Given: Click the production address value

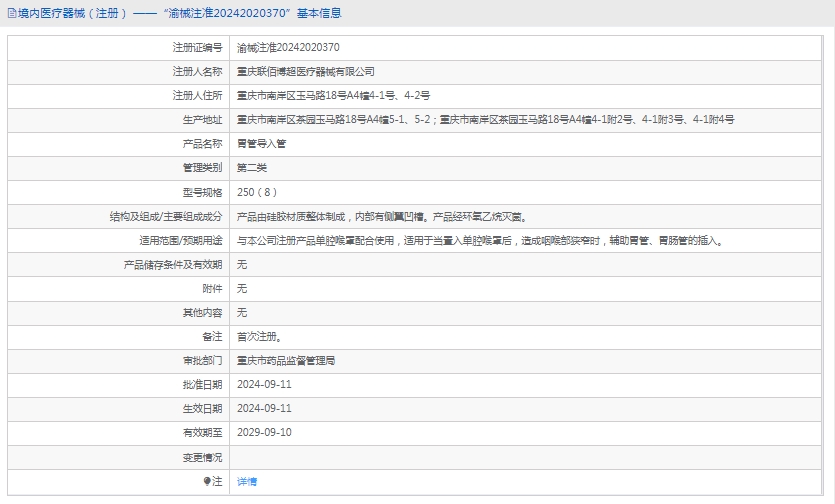Looking at the screenshot, I should (485, 119).
